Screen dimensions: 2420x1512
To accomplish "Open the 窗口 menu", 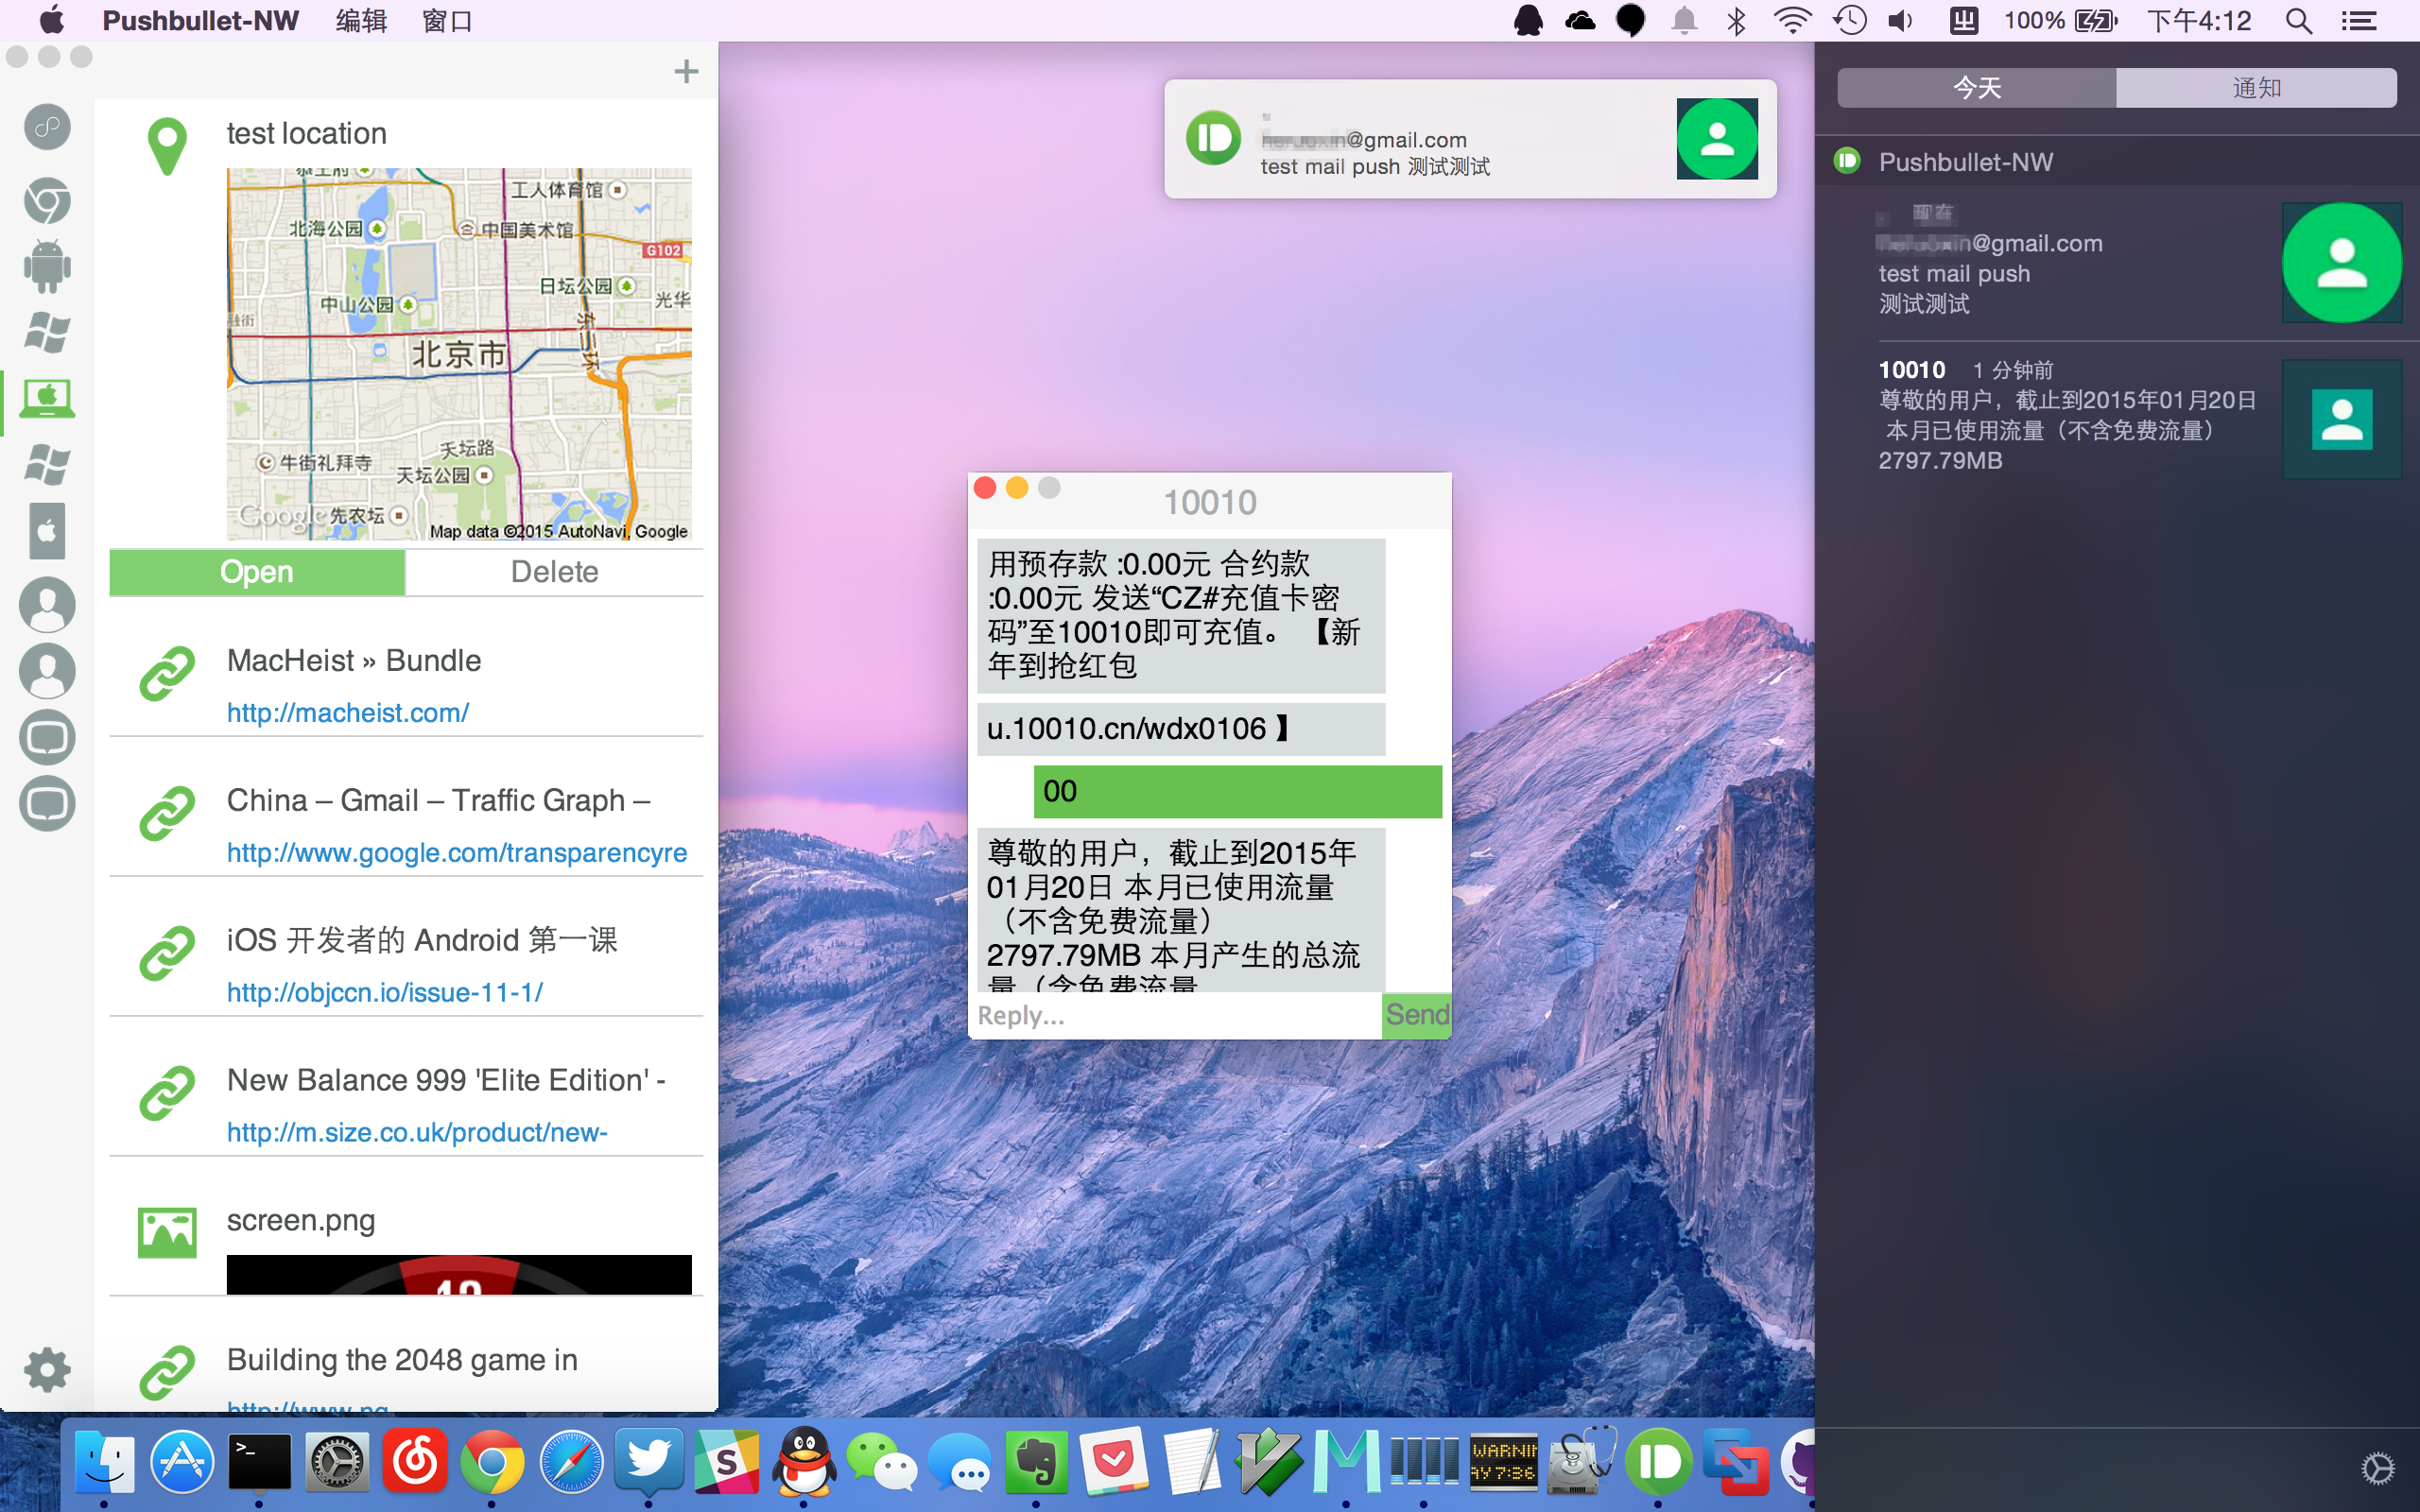I will (446, 21).
